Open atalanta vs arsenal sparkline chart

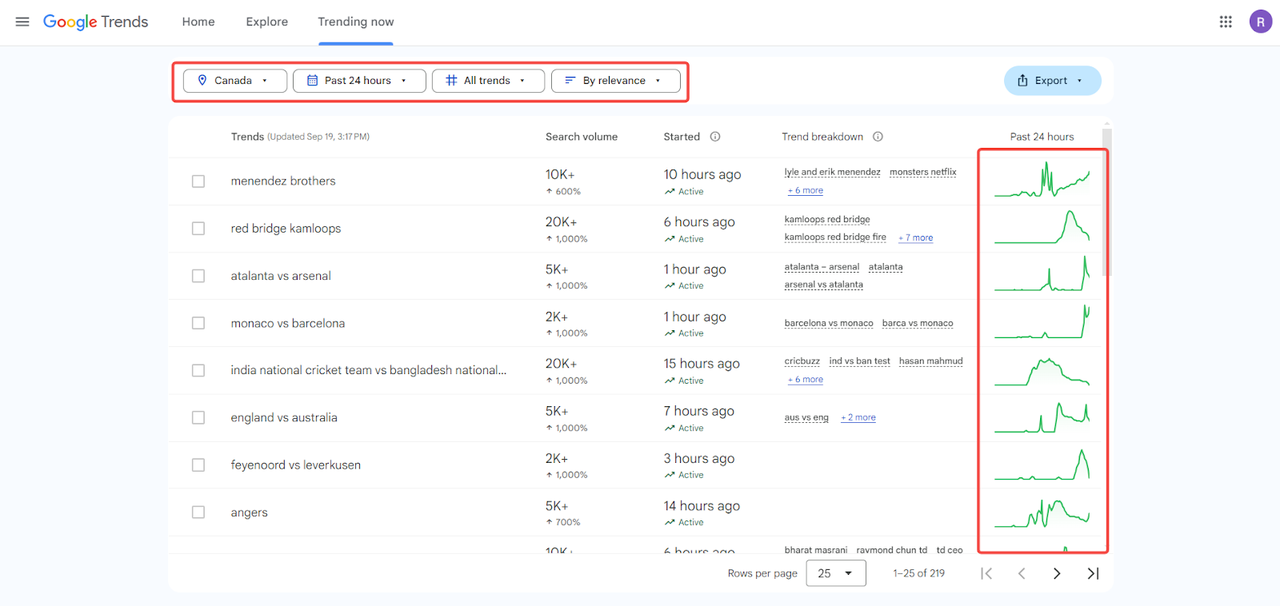tap(1042, 275)
